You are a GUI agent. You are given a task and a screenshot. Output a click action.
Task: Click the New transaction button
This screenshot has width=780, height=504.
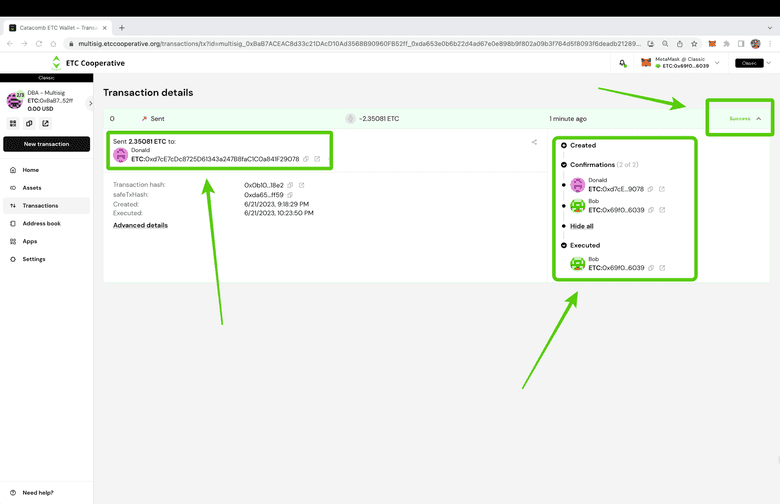[x=46, y=144]
